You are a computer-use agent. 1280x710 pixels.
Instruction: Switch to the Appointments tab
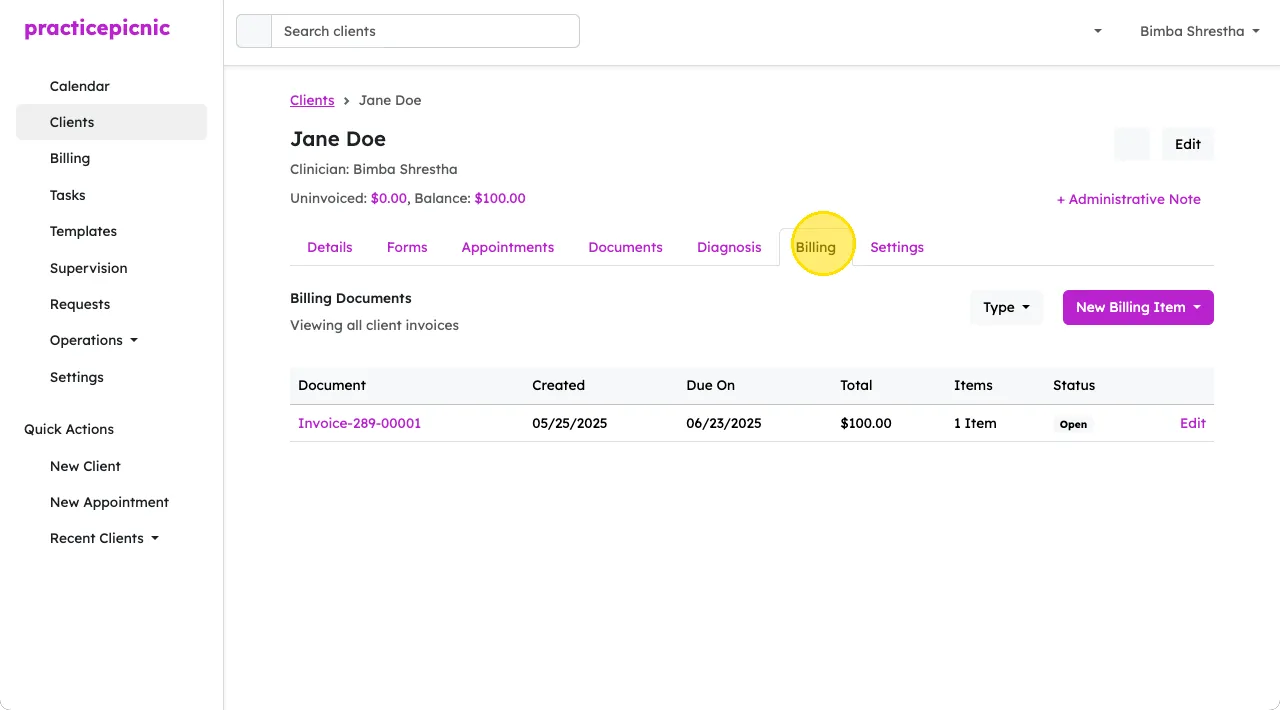click(508, 247)
